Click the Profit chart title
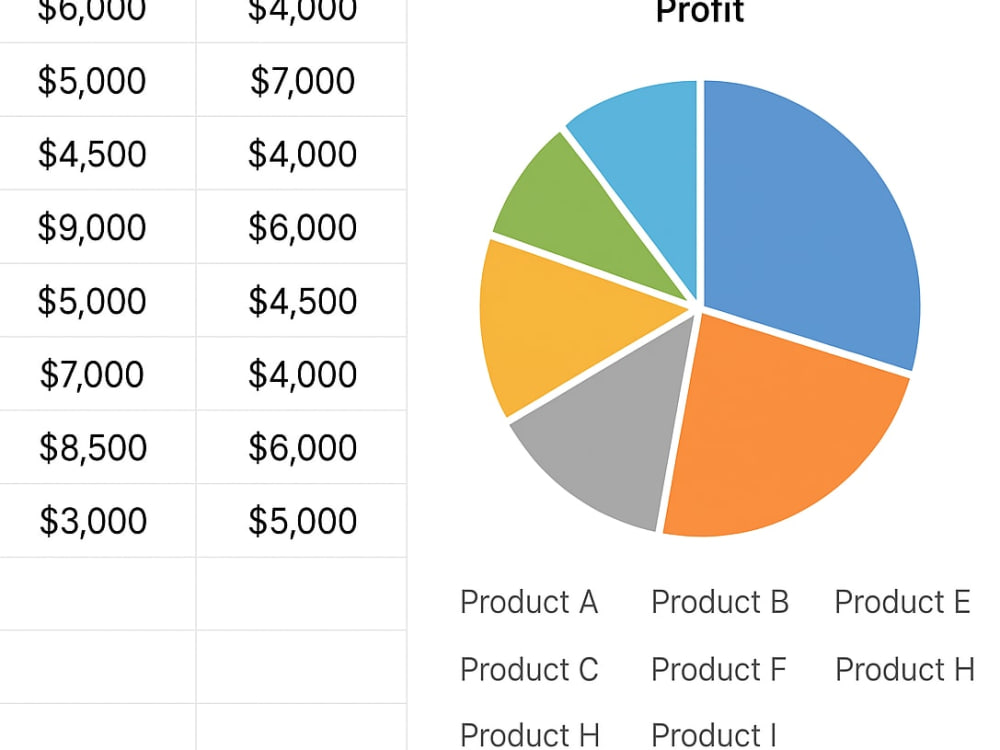The image size is (1000, 750). [x=700, y=11]
